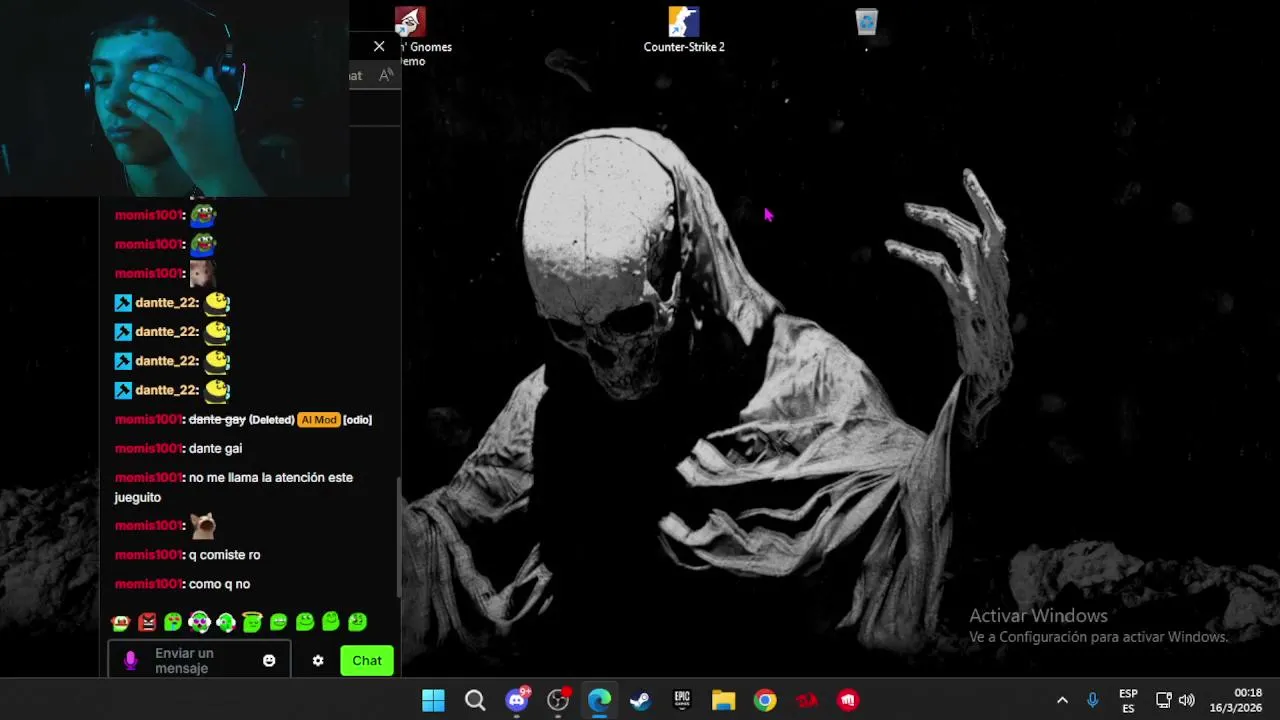
Task: Open the Riot client taskbar icon
Action: click(x=848, y=700)
